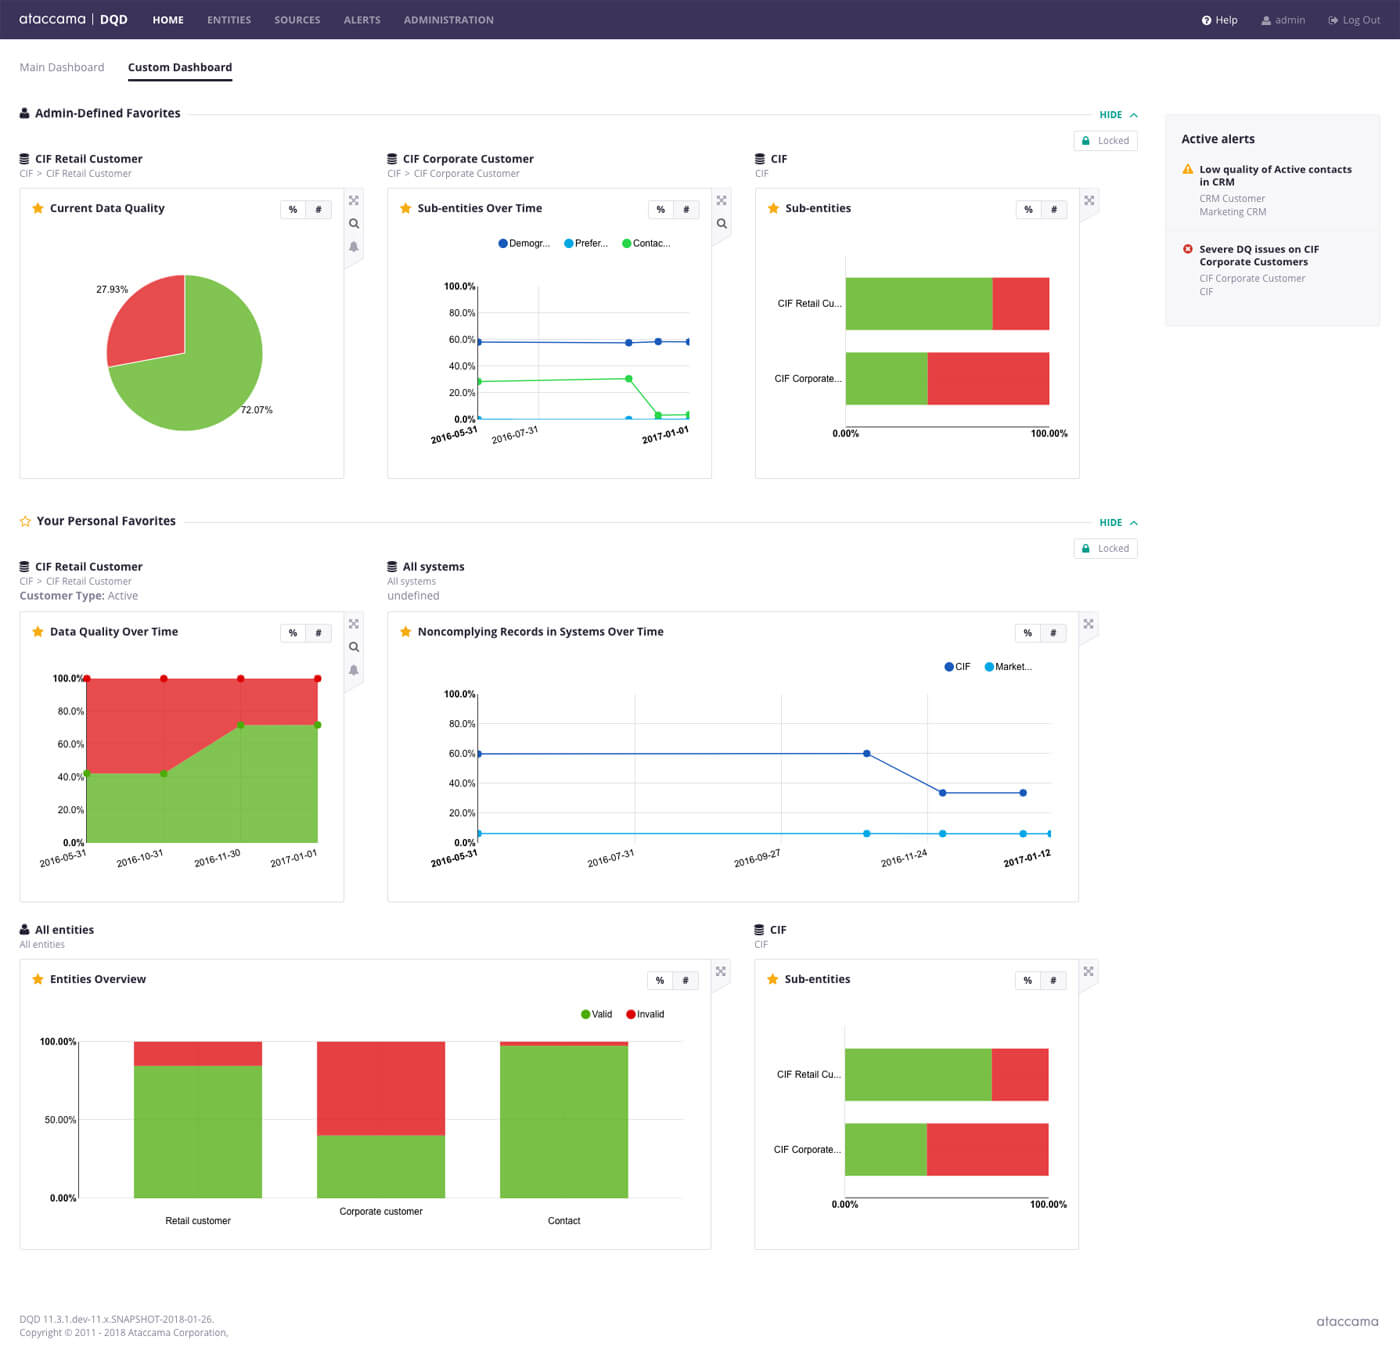Toggle % mode on Entities Overview widget
The image size is (1400, 1347).
[660, 980]
